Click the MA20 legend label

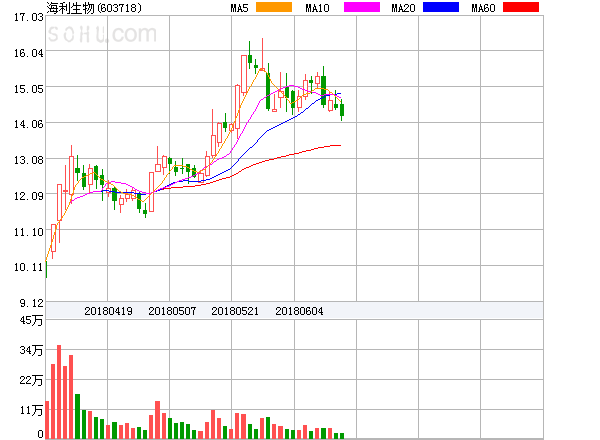403,8
